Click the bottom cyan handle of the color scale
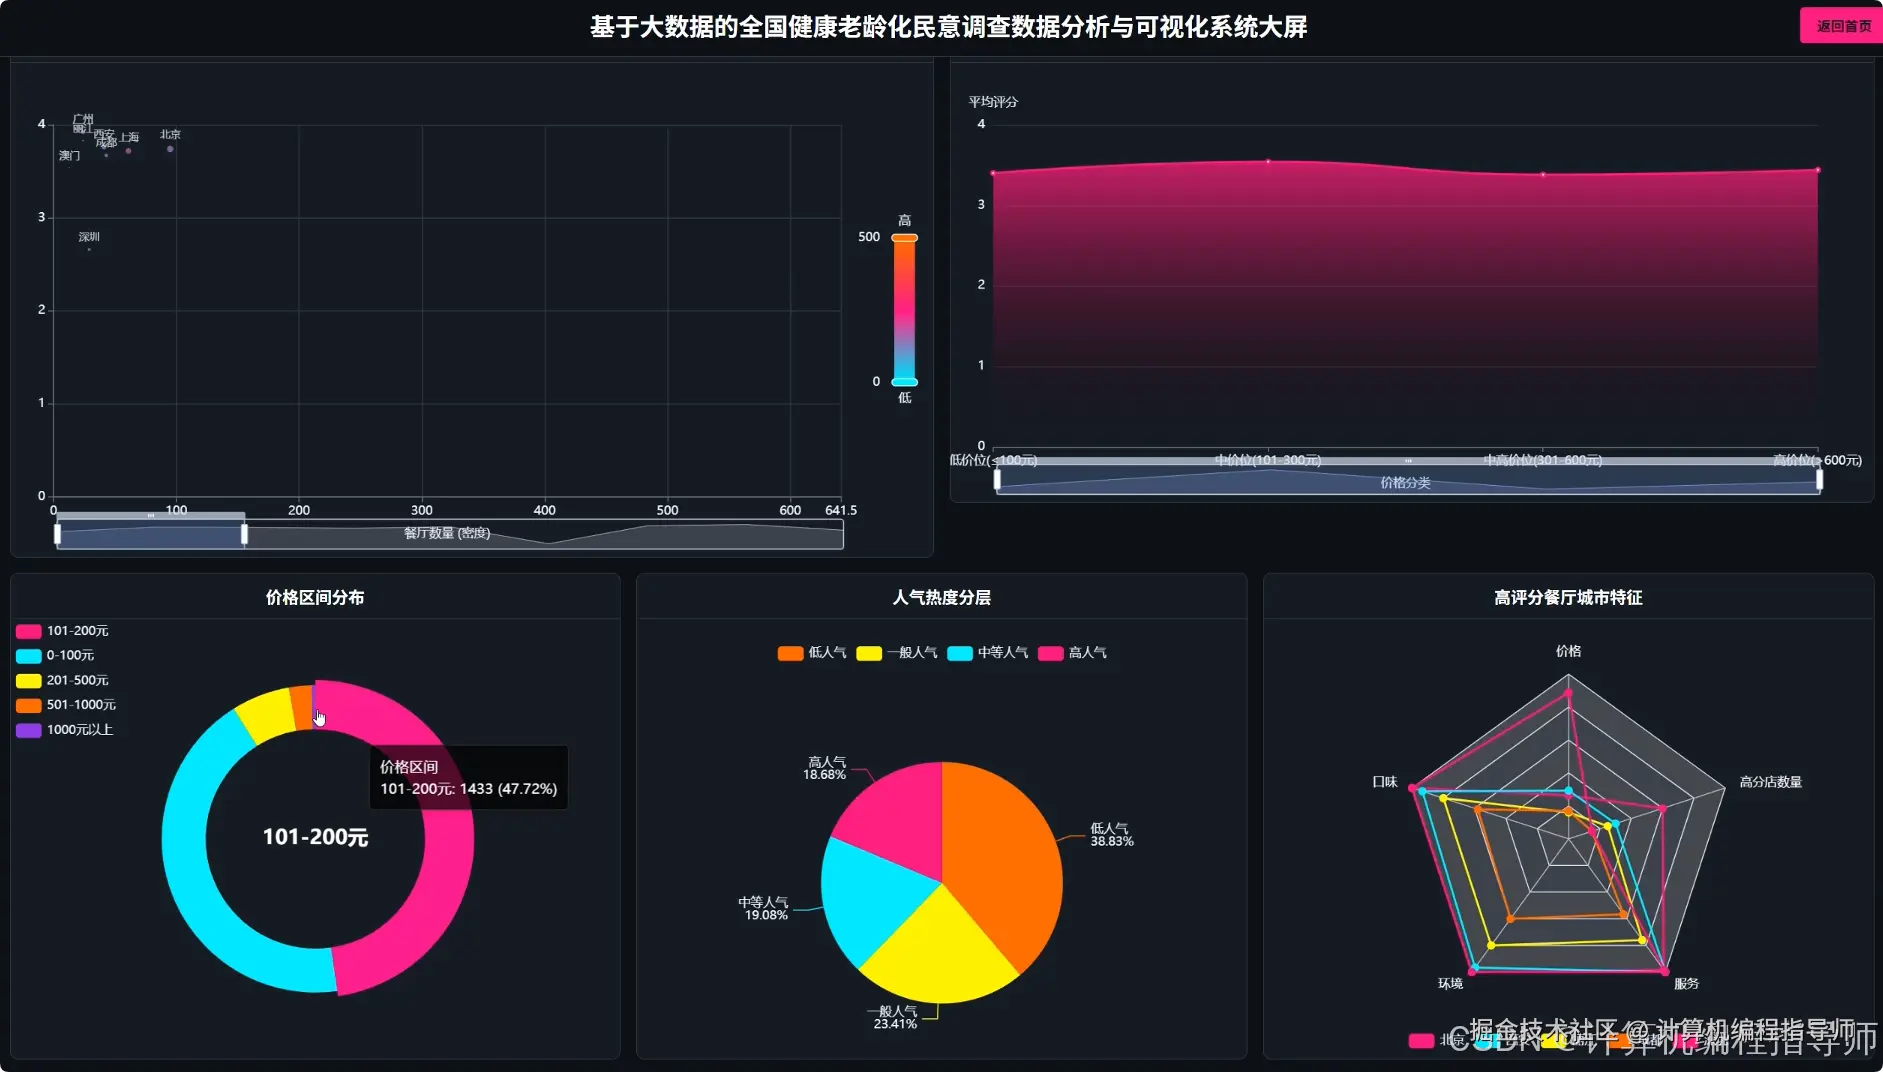The height and width of the screenshot is (1072, 1883). pos(904,382)
